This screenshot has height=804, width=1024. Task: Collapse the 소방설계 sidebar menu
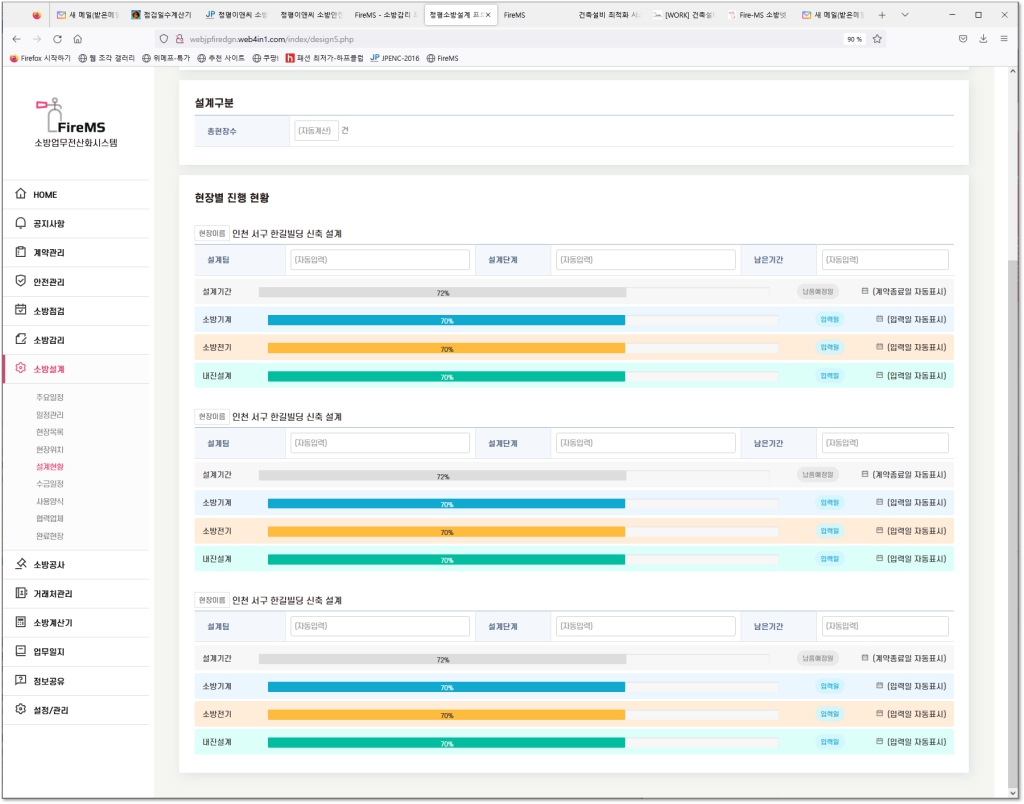[50, 368]
